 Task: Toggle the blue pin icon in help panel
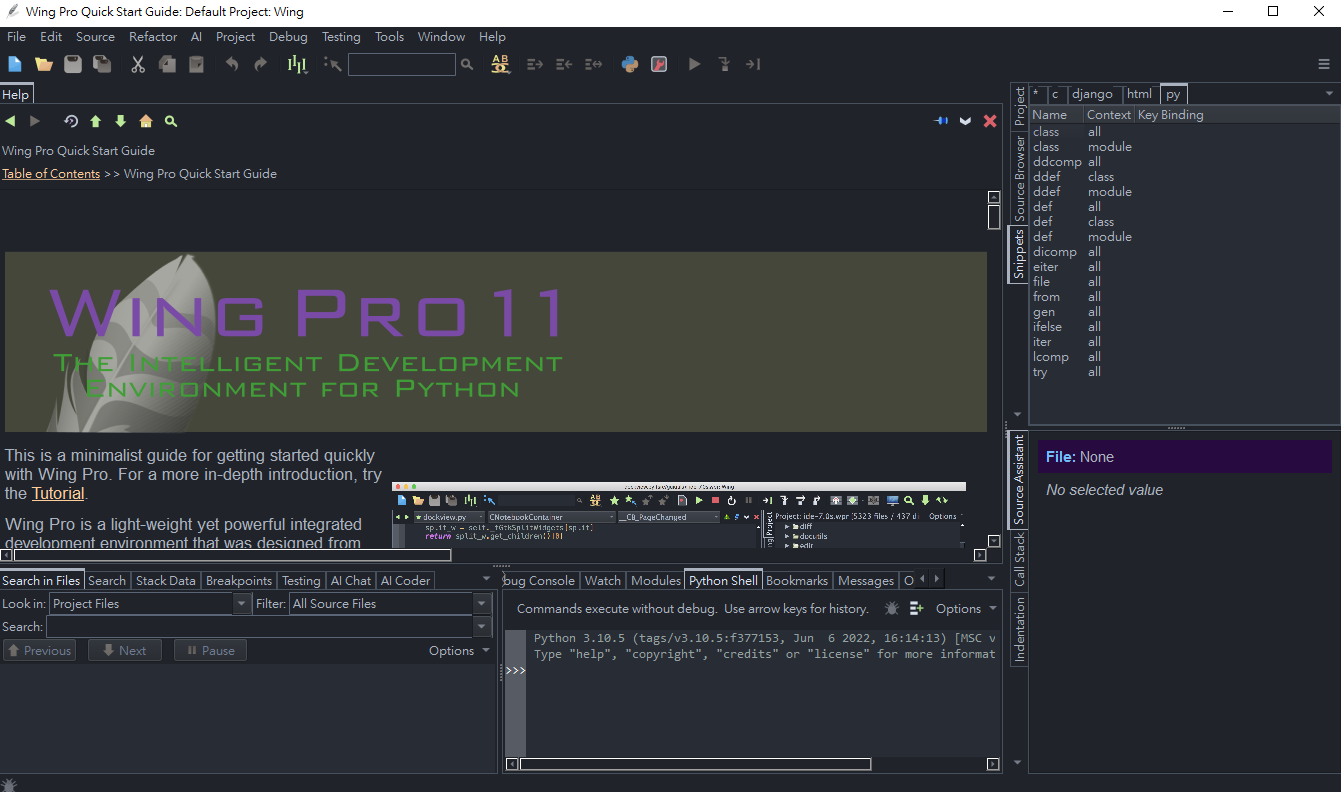[941, 121]
